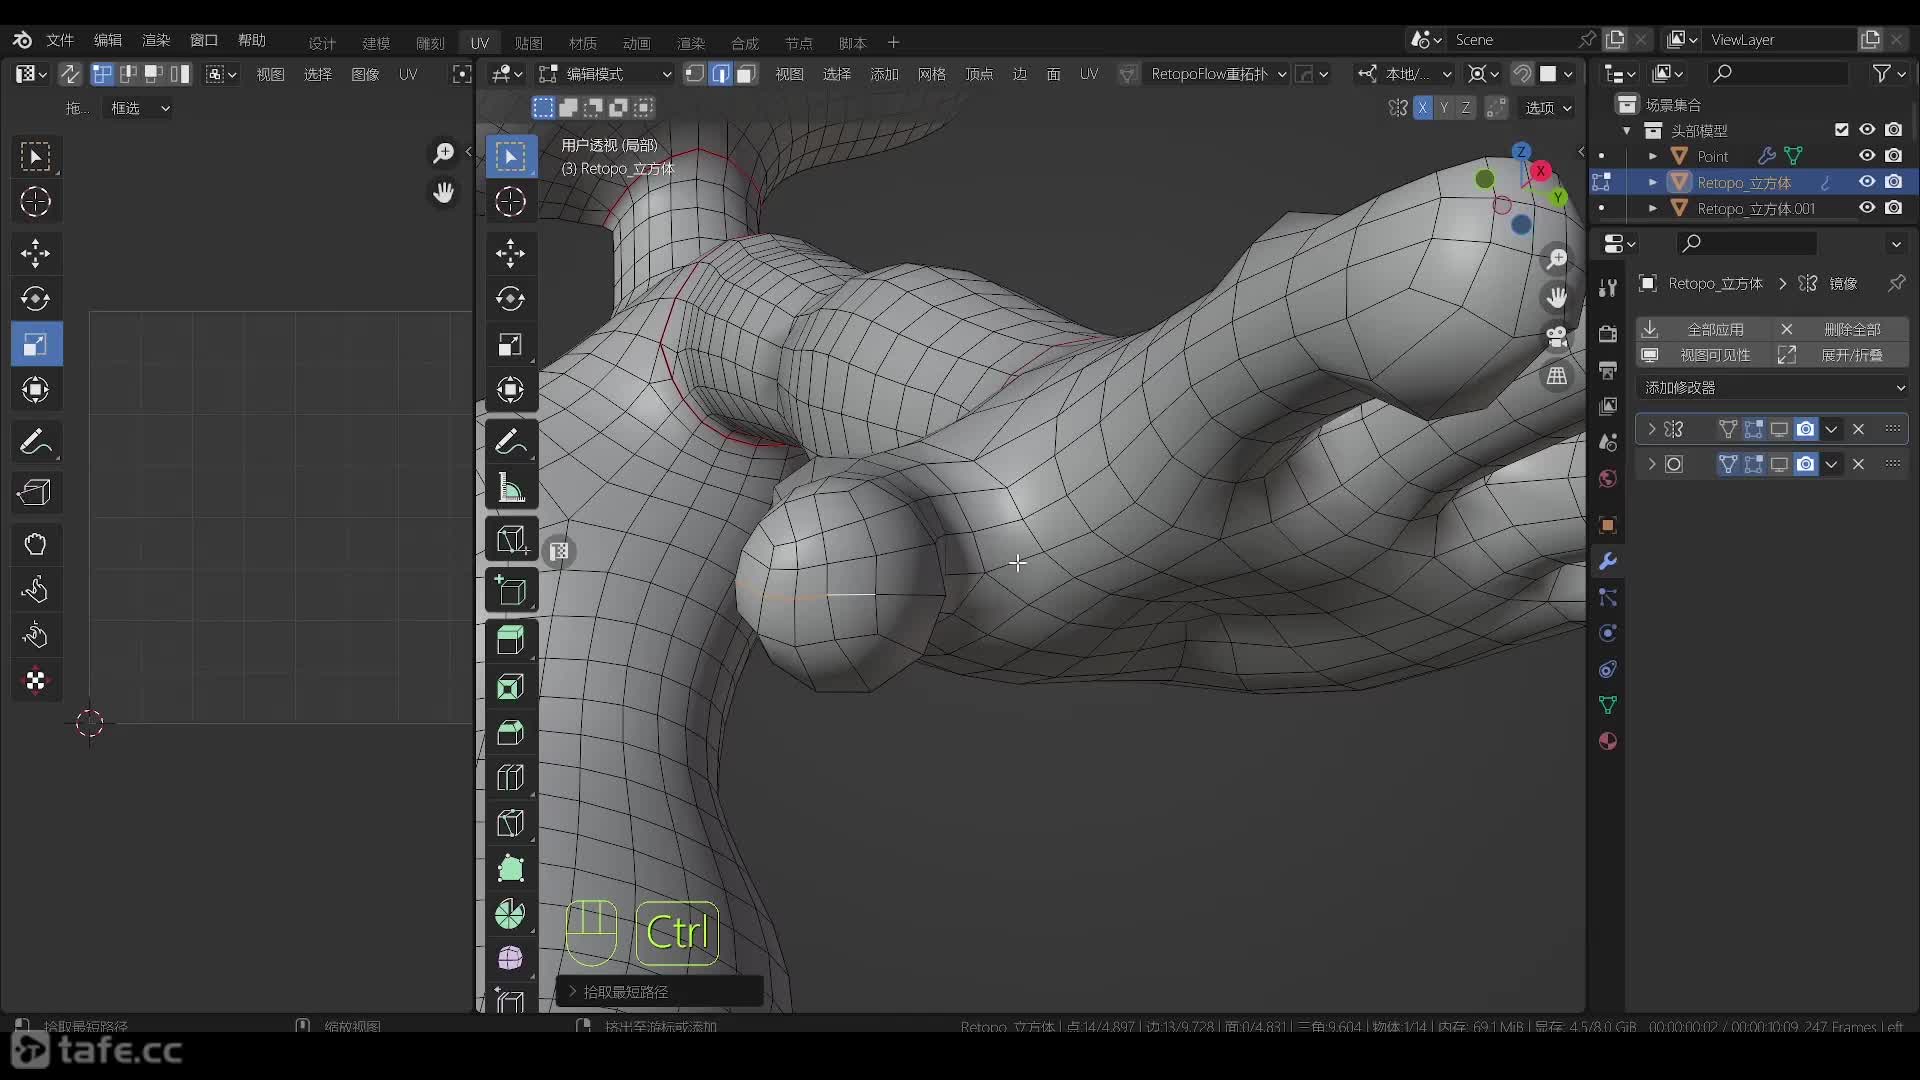Image resolution: width=1920 pixels, height=1080 pixels.
Task: Open Physics properties tab
Action: point(1608,633)
